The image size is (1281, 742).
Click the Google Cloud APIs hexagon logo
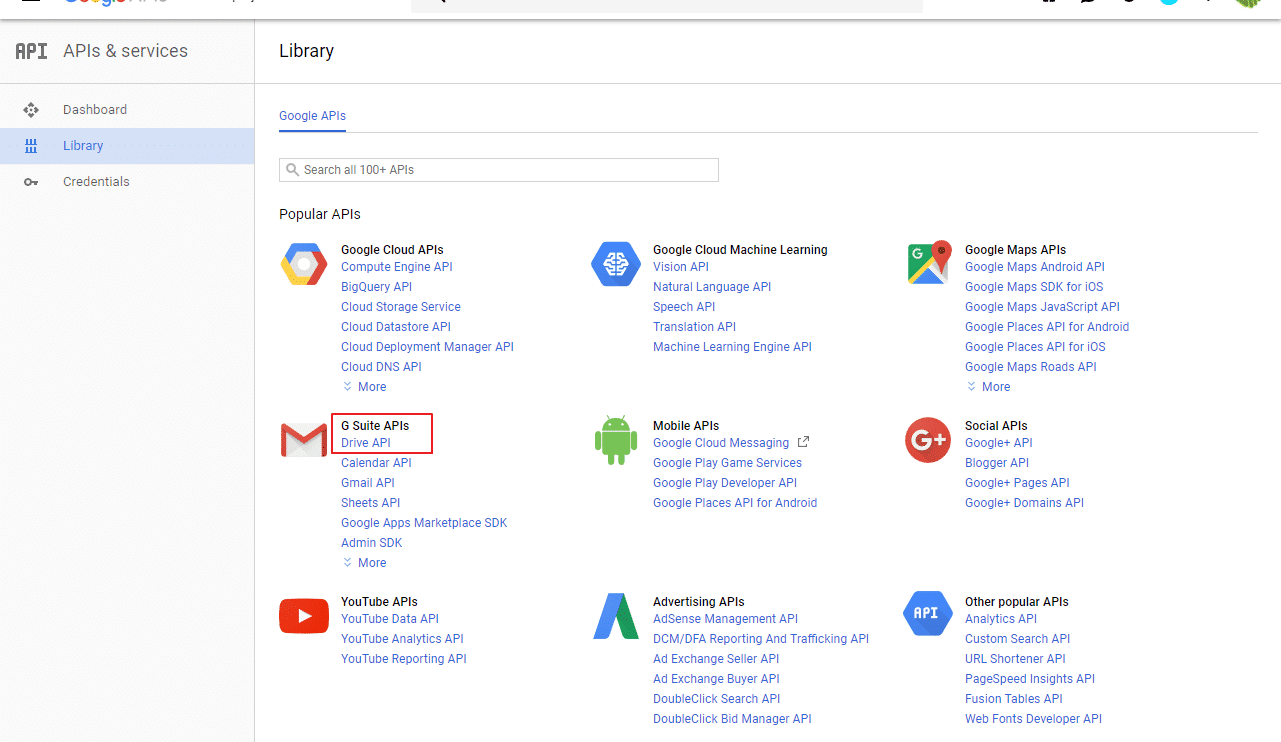point(303,264)
